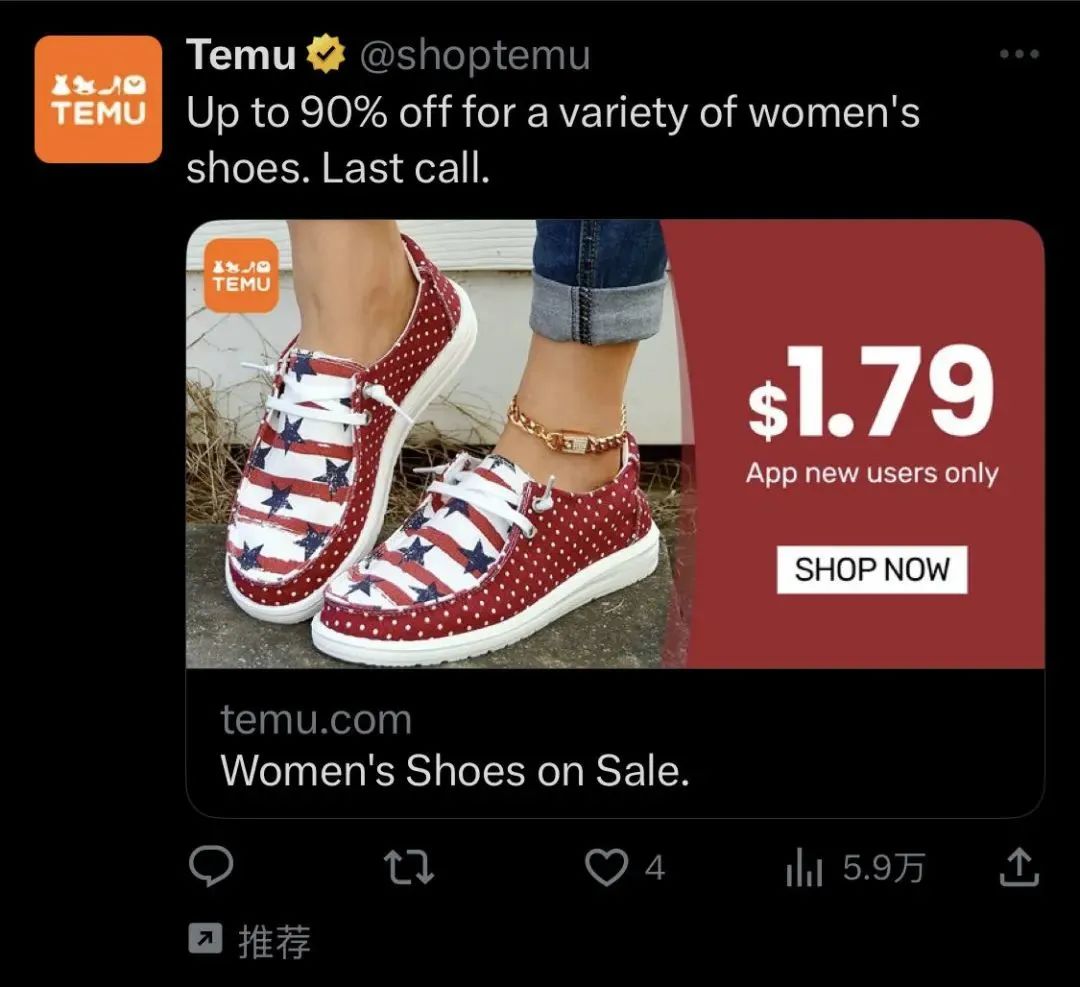Click the Women's Shoes on Sale headline

point(455,770)
